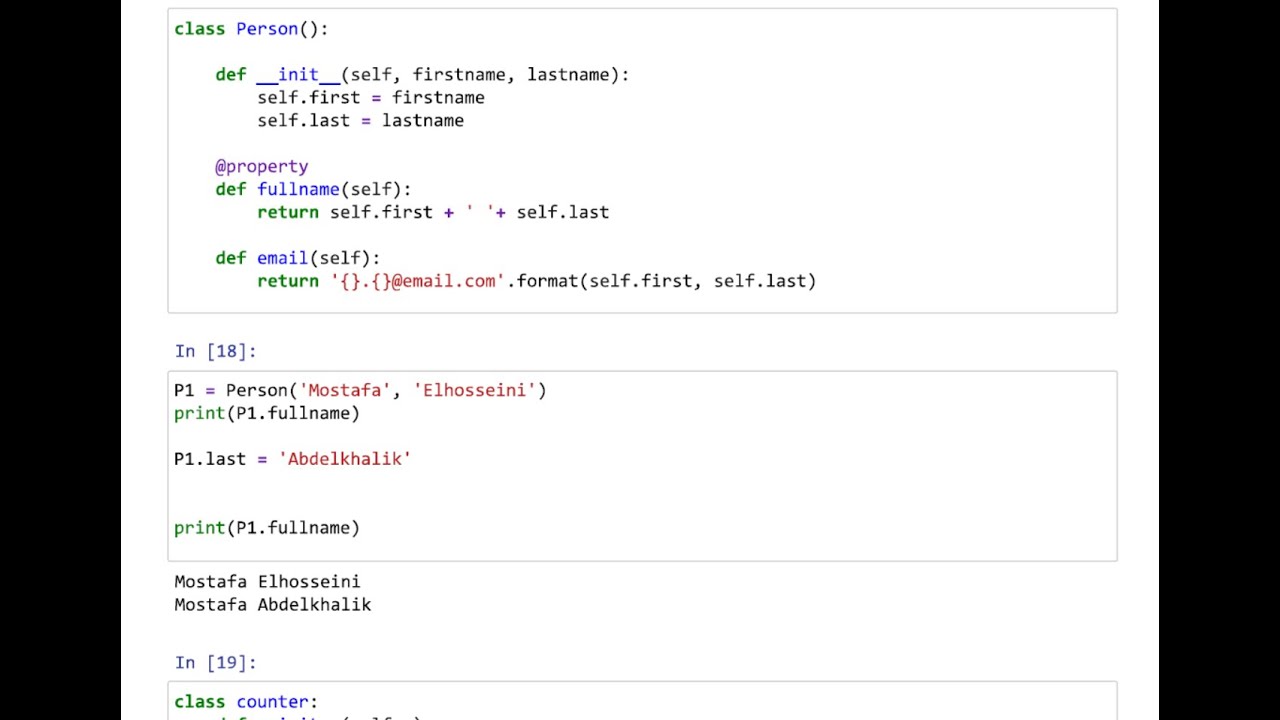Click output 'Mostafa Elhosseini'

coord(267,582)
